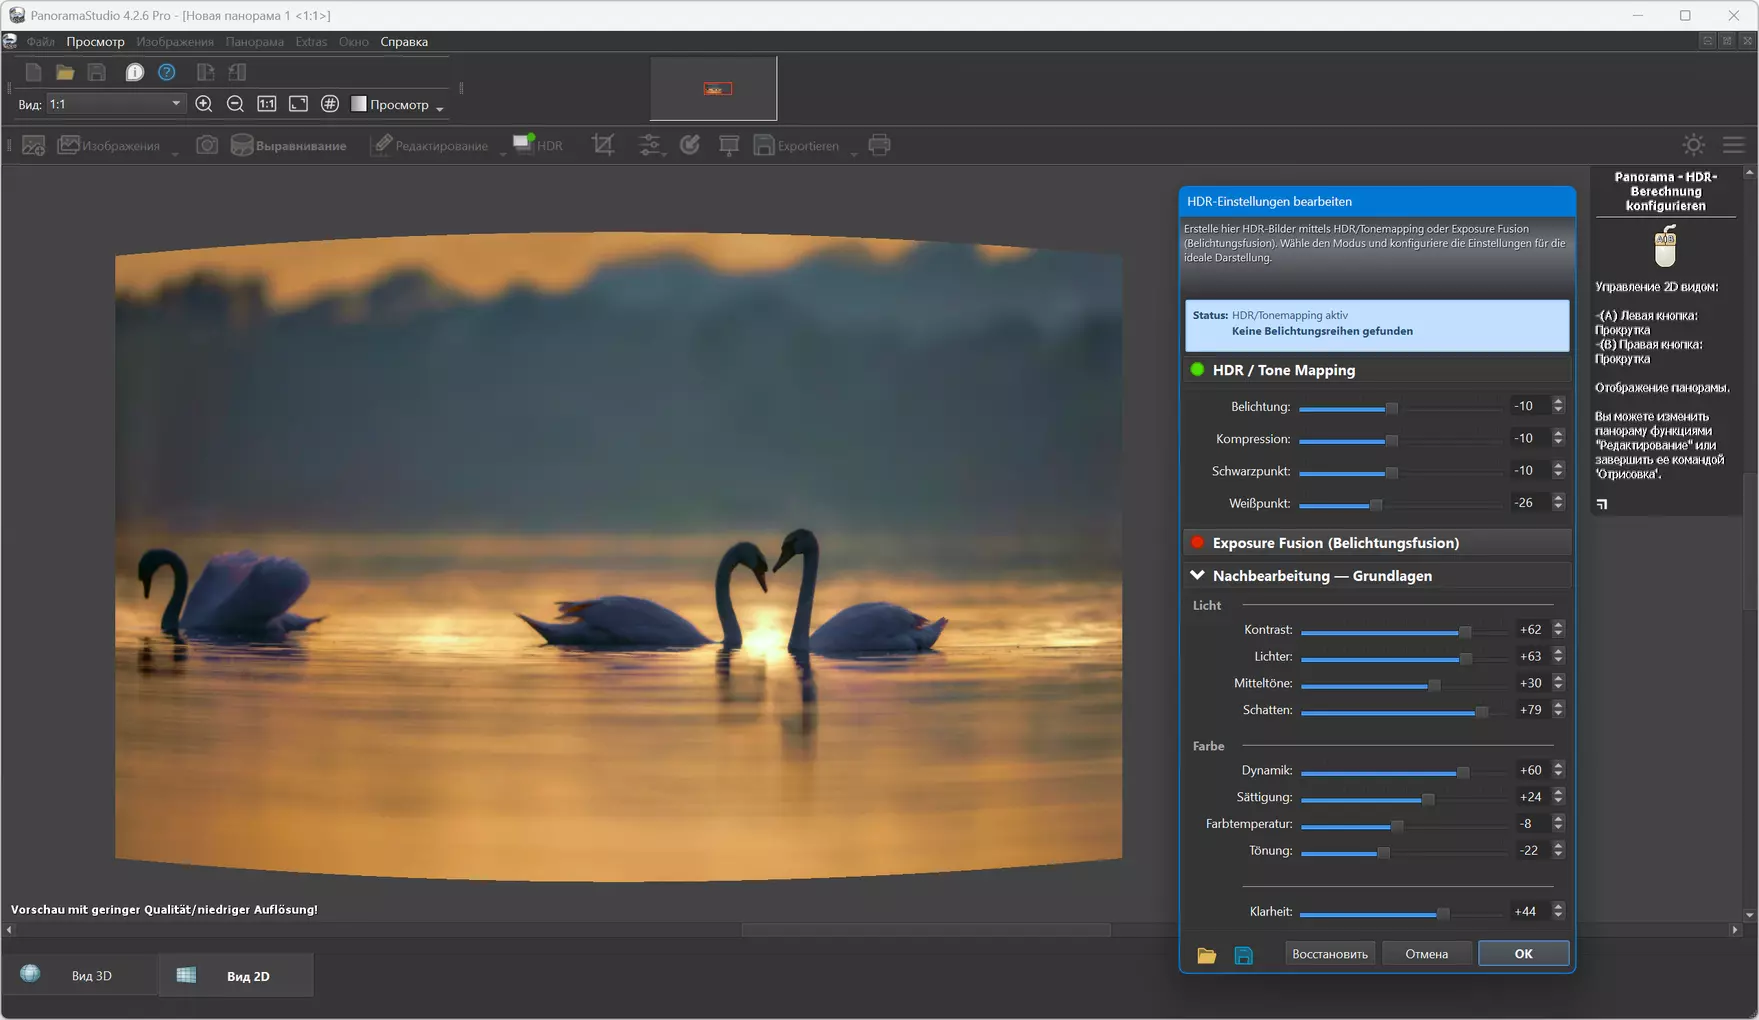The width and height of the screenshot is (1759, 1020).
Task: Click the Klarheit slider handle
Action: point(1443,913)
